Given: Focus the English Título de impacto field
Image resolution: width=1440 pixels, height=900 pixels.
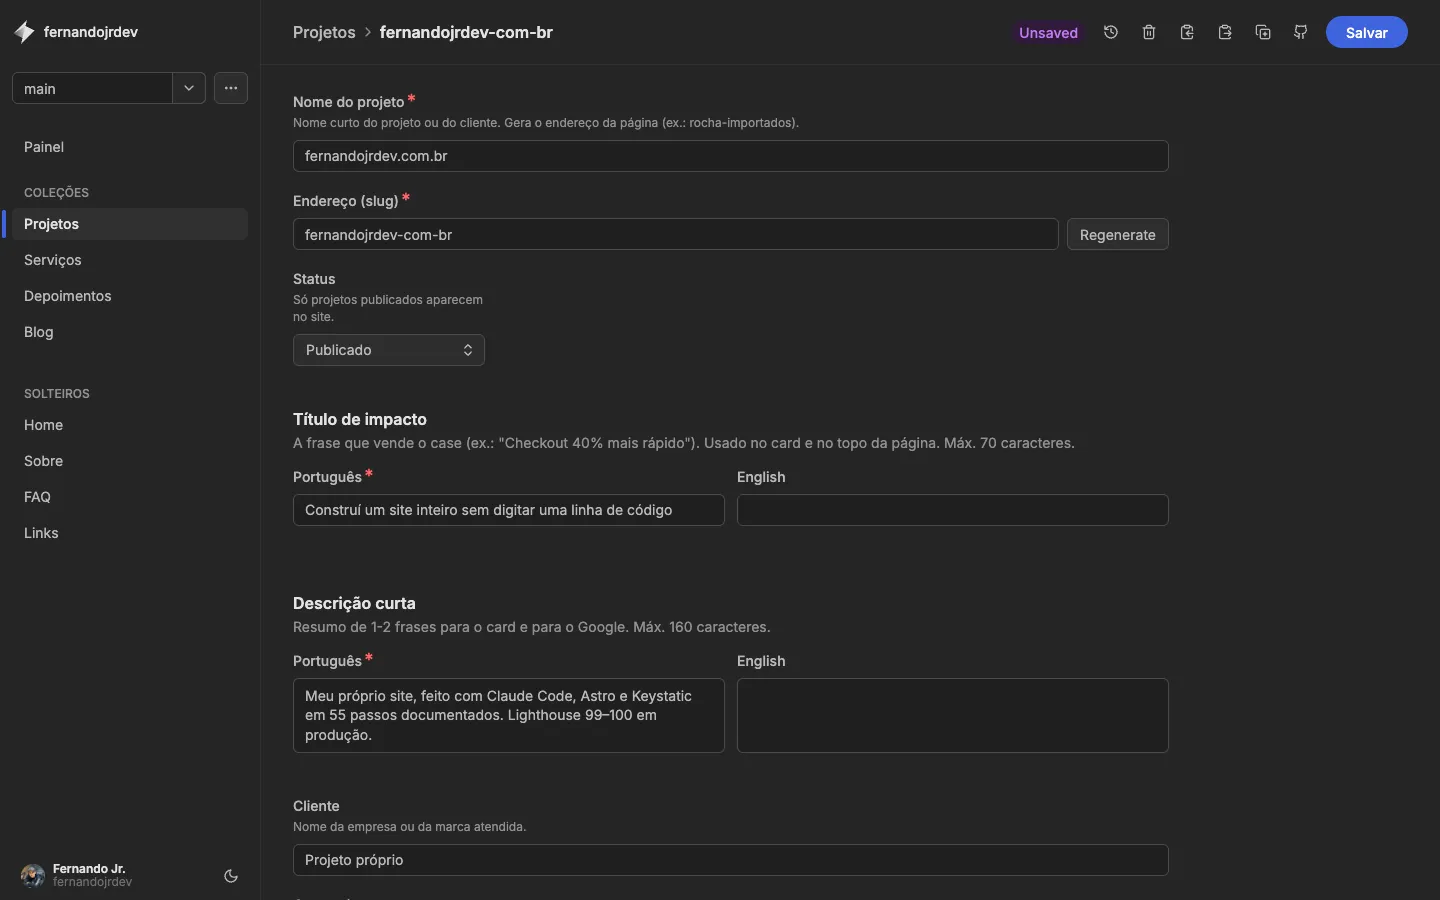Looking at the screenshot, I should click(953, 510).
